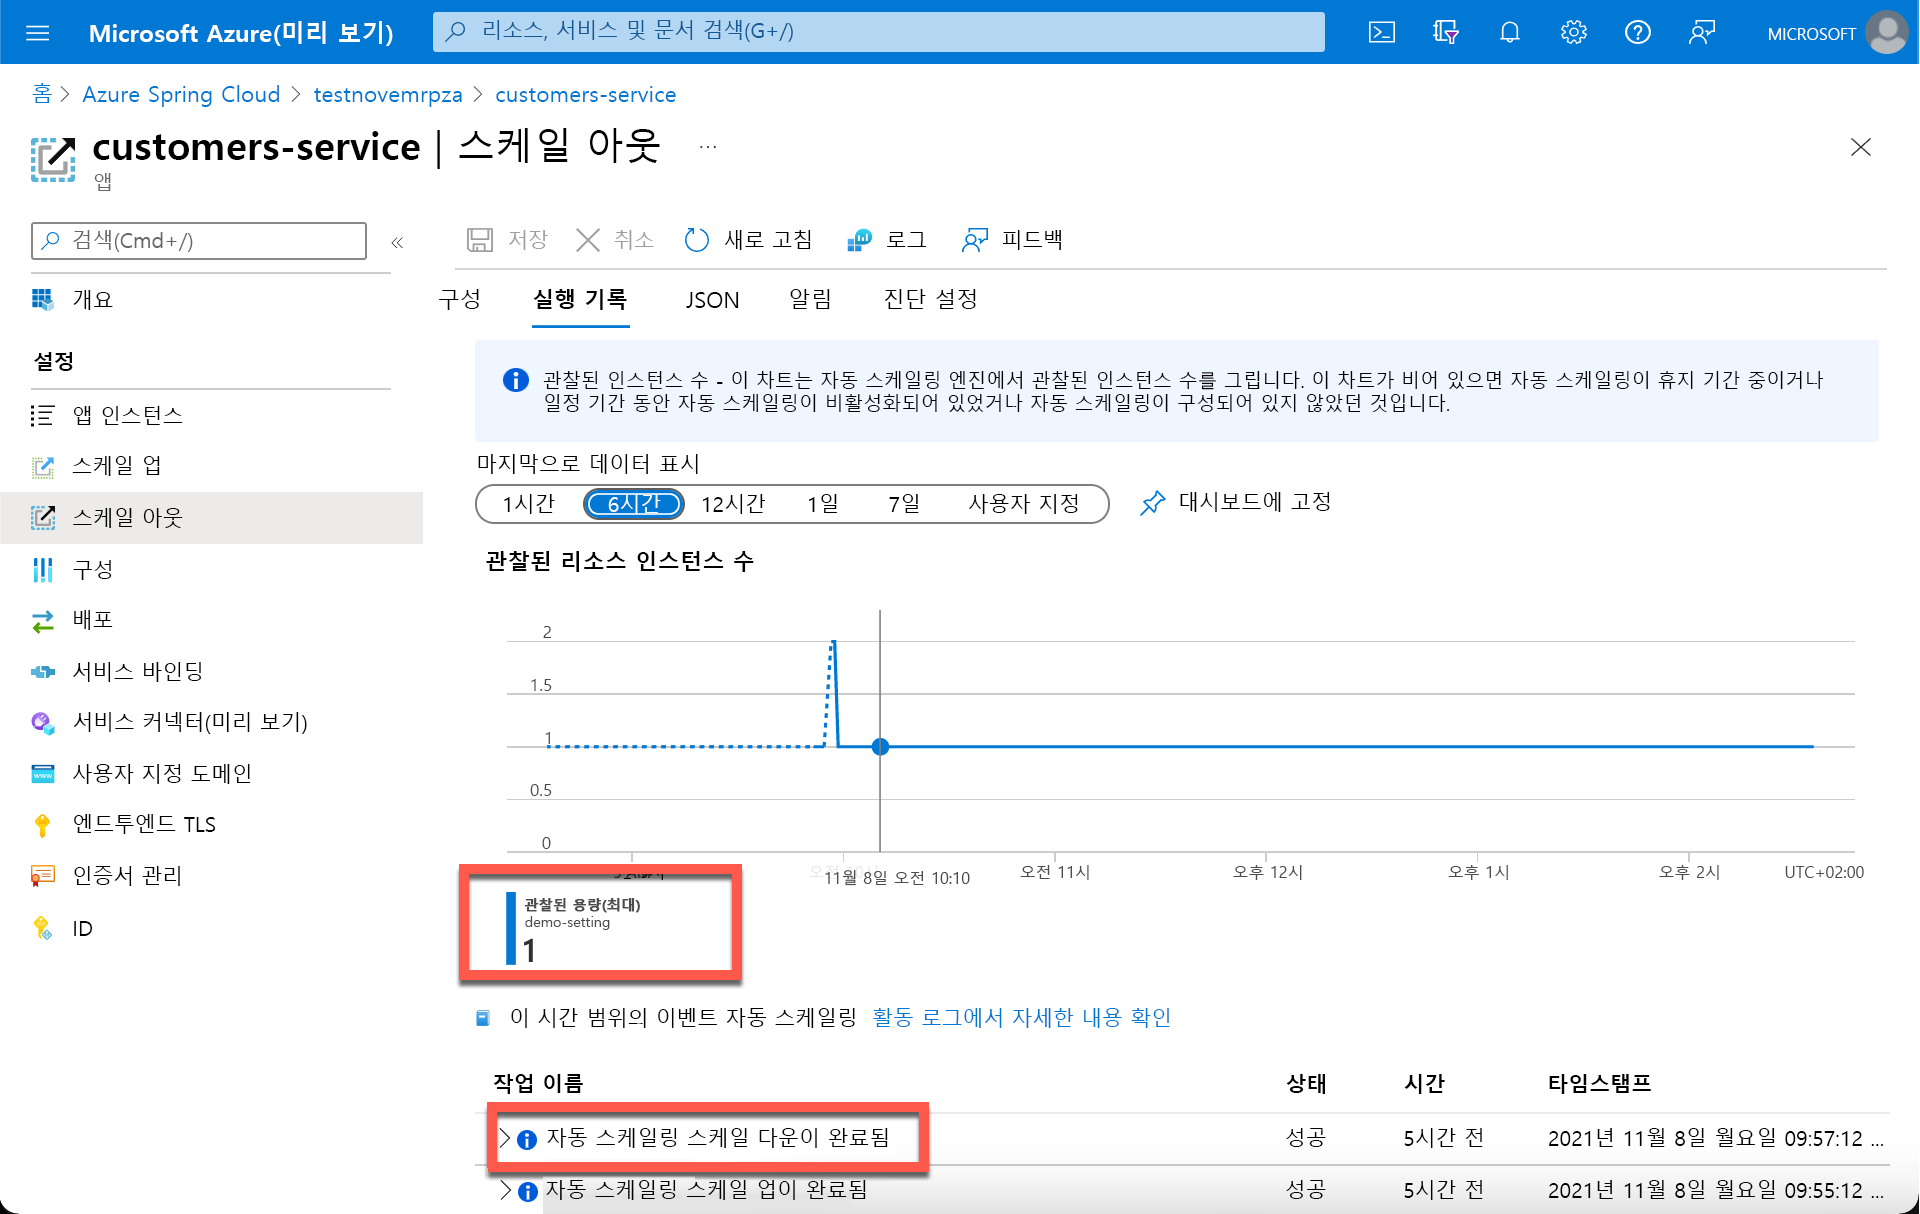
Task: Open the portal hamburger menu
Action: (x=38, y=31)
